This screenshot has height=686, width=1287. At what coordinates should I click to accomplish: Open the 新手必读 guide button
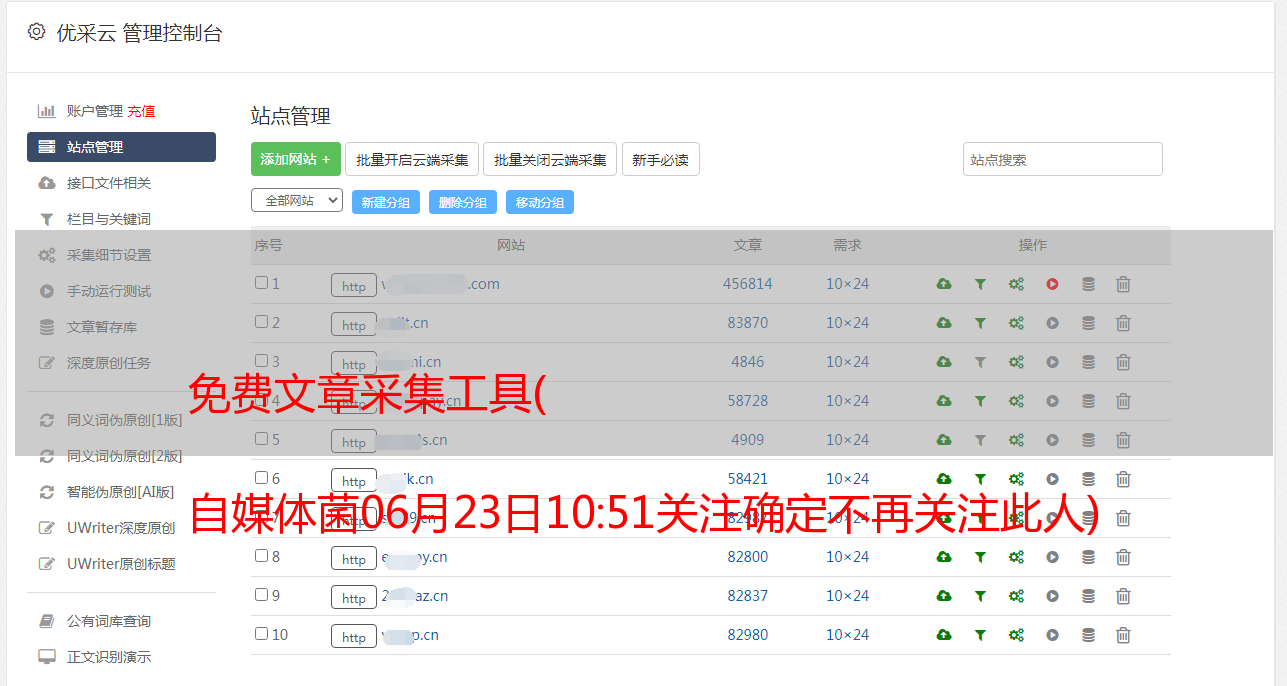[661, 159]
